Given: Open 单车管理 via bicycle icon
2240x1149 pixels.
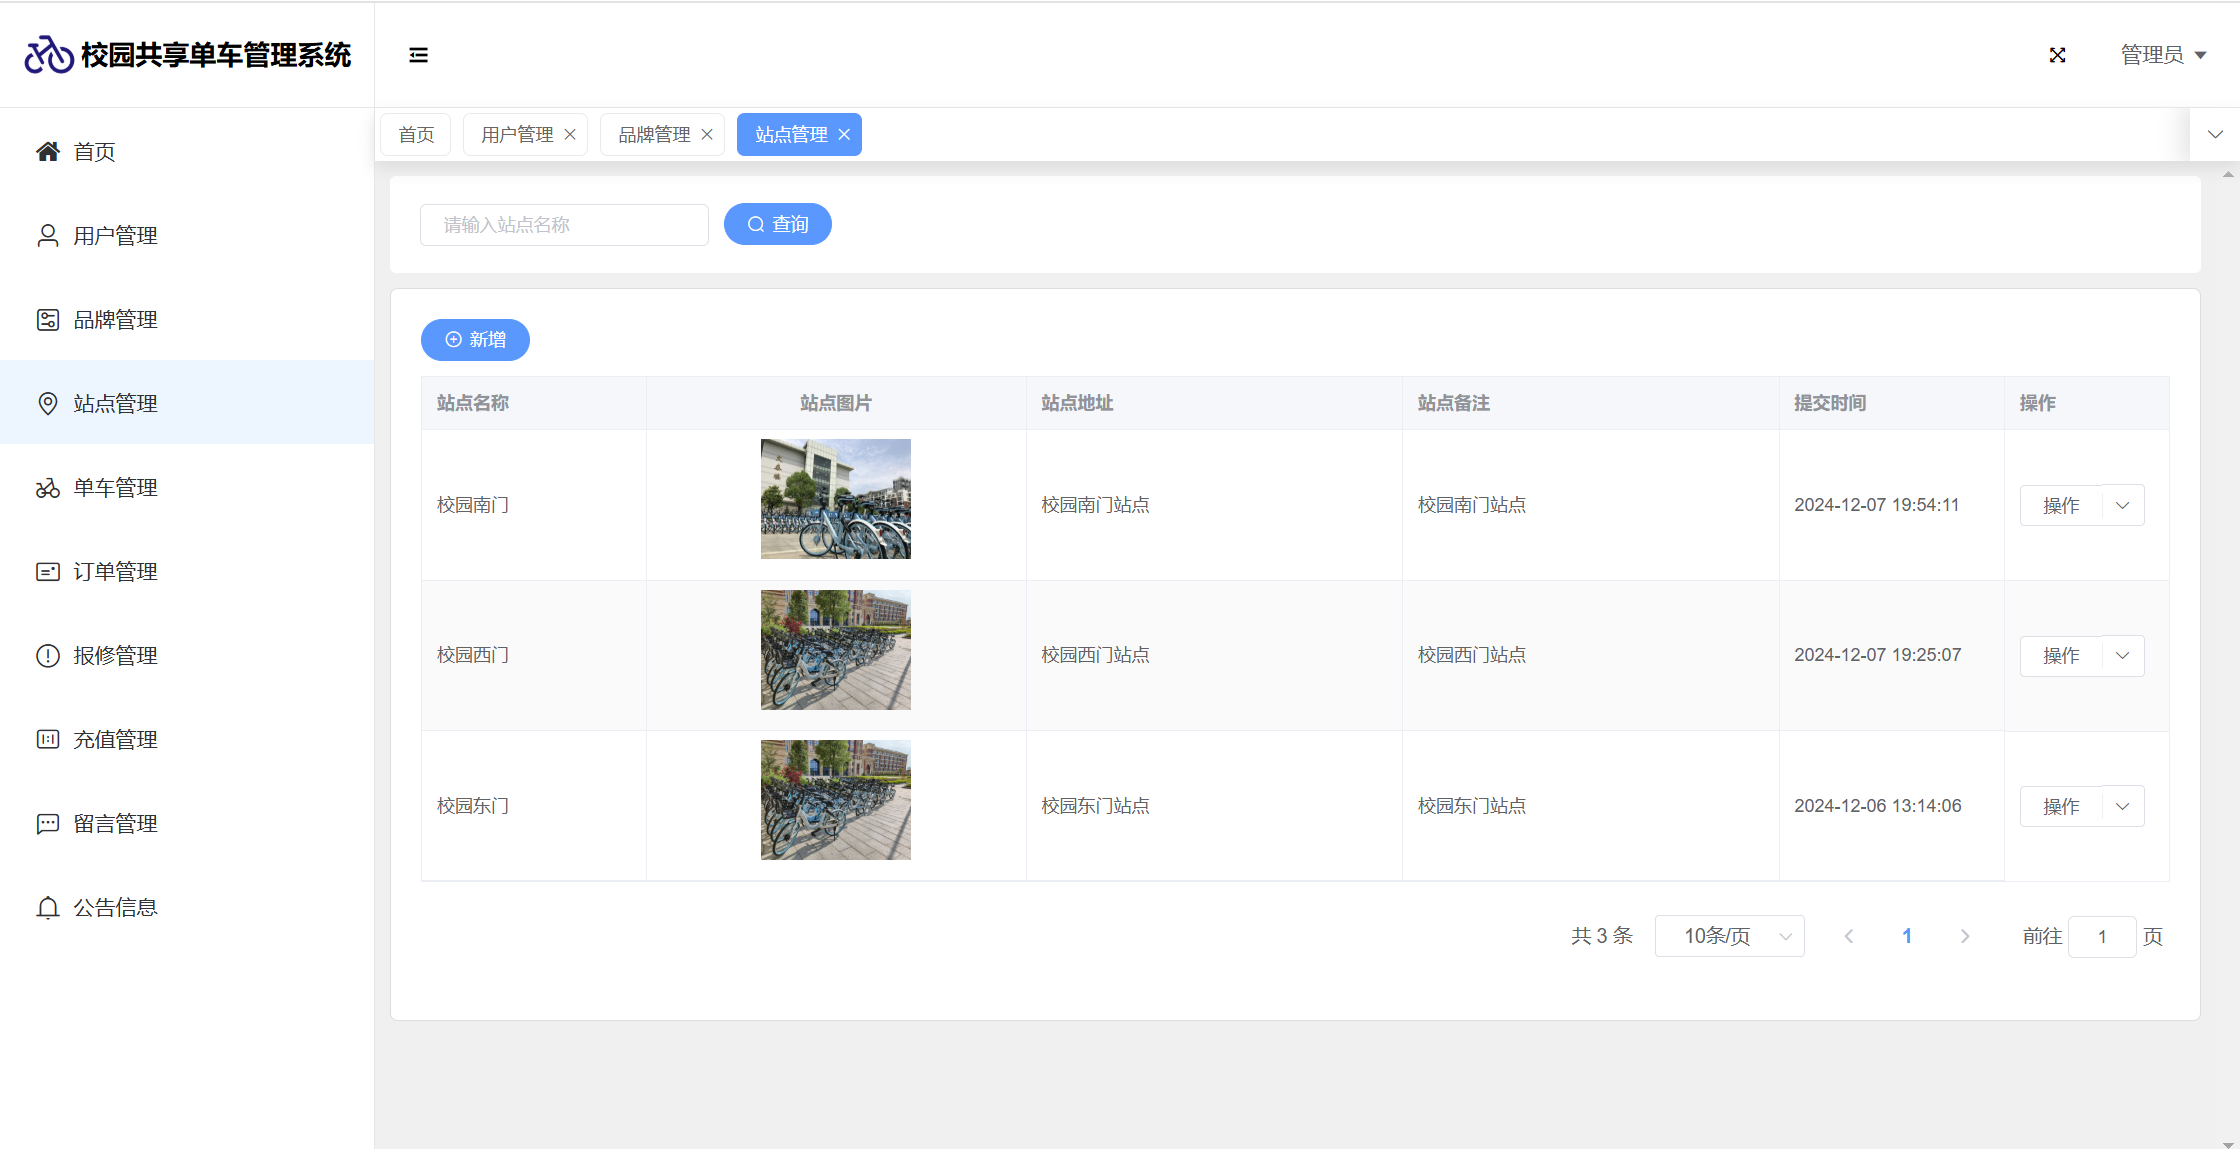Looking at the screenshot, I should click(48, 488).
